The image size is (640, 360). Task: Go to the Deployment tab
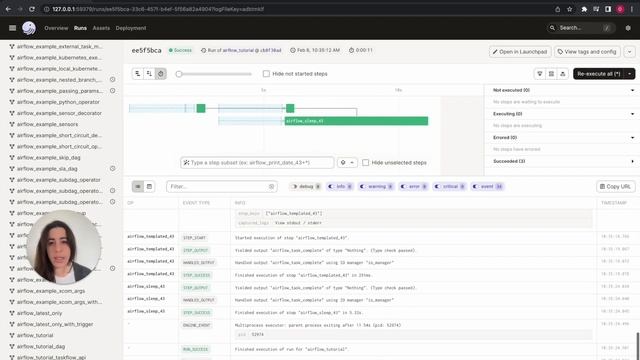coord(131,28)
